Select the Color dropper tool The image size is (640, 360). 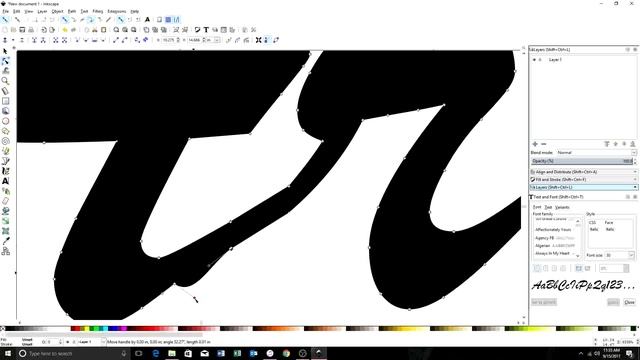pos(5,241)
